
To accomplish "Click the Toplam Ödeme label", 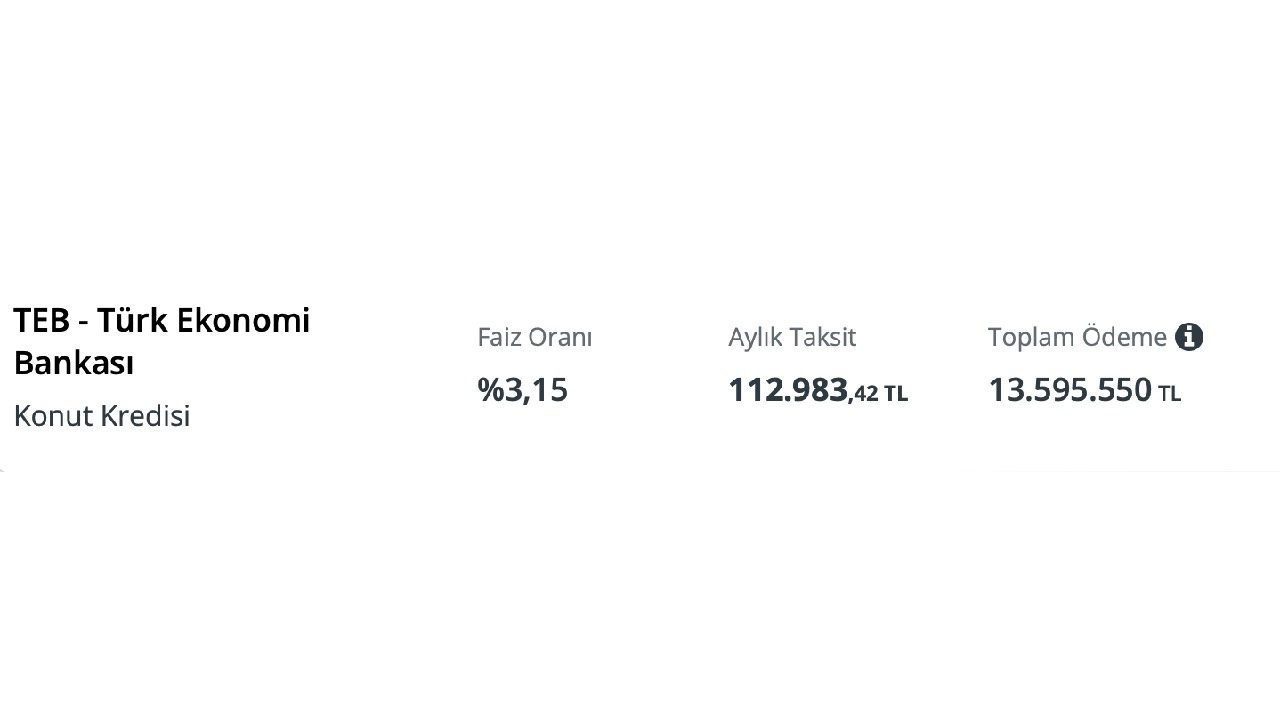I will pos(1077,338).
